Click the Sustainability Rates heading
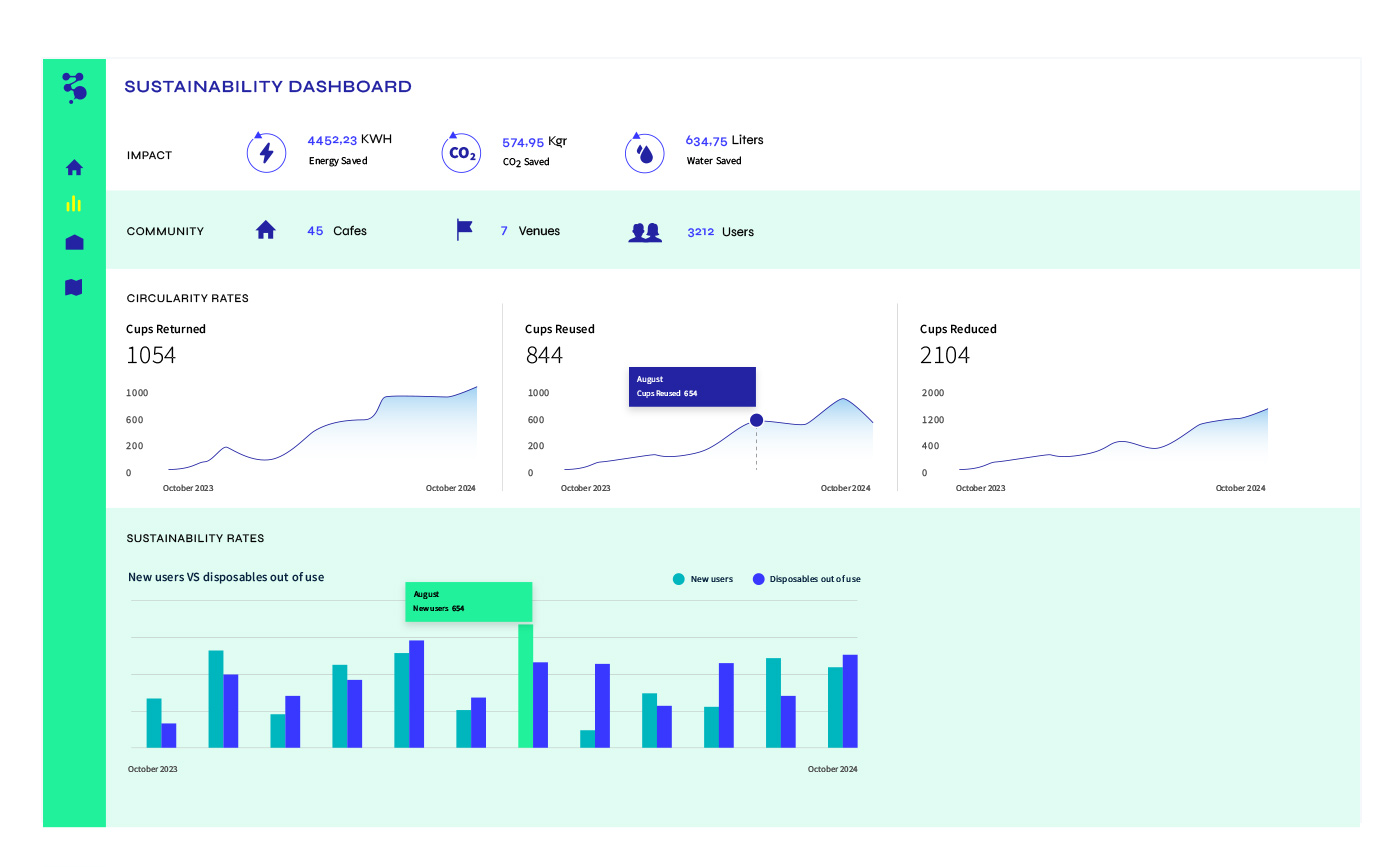The image size is (1400, 867). click(195, 538)
